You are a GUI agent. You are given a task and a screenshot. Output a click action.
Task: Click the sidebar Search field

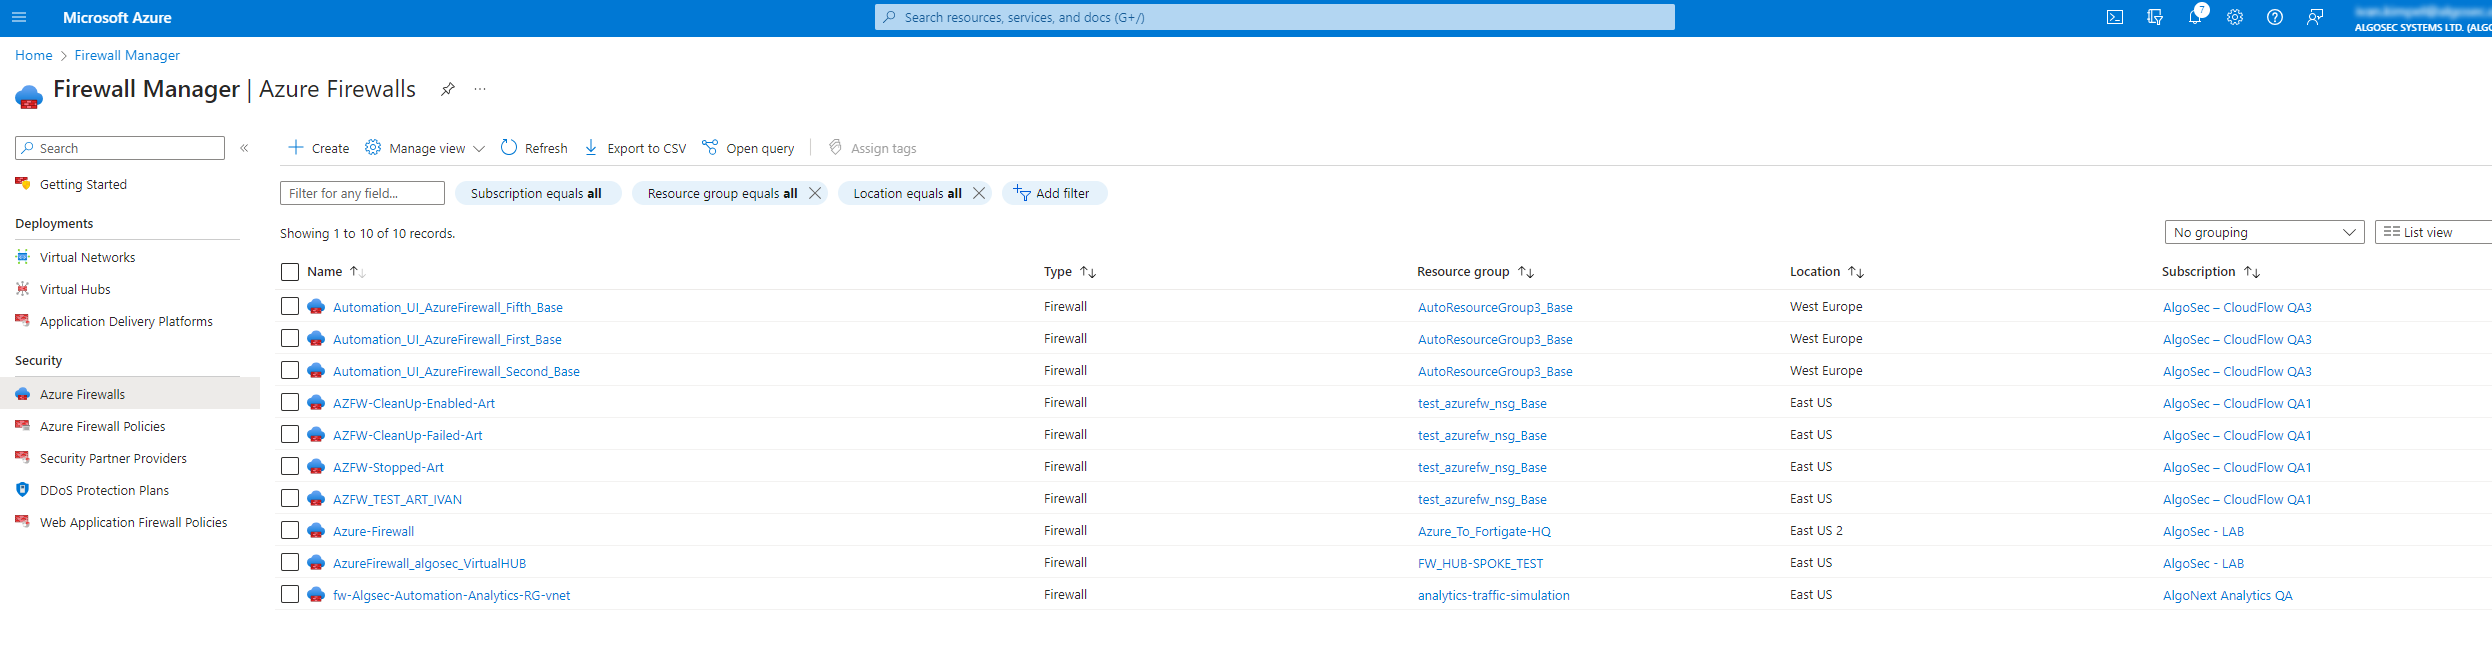click(x=120, y=148)
